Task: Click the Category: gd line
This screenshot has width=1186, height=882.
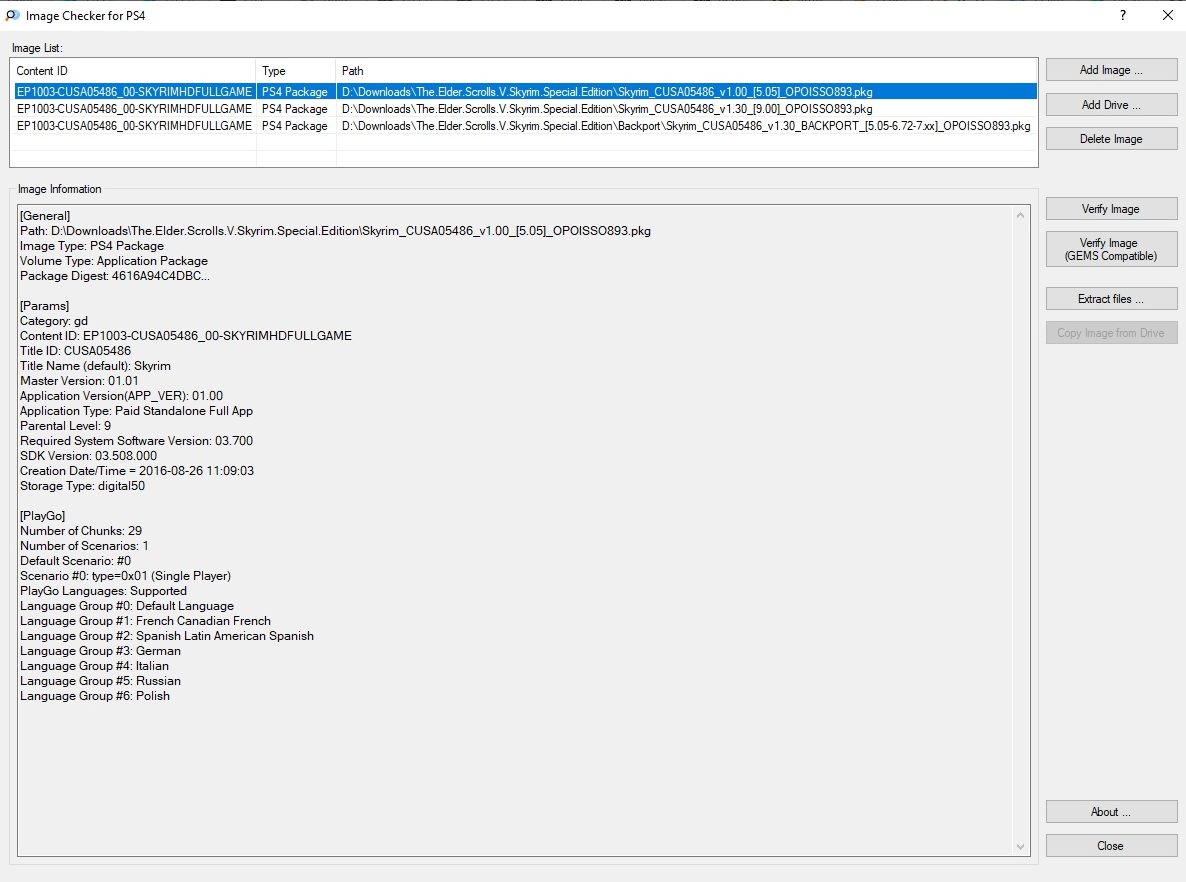Action: point(54,321)
